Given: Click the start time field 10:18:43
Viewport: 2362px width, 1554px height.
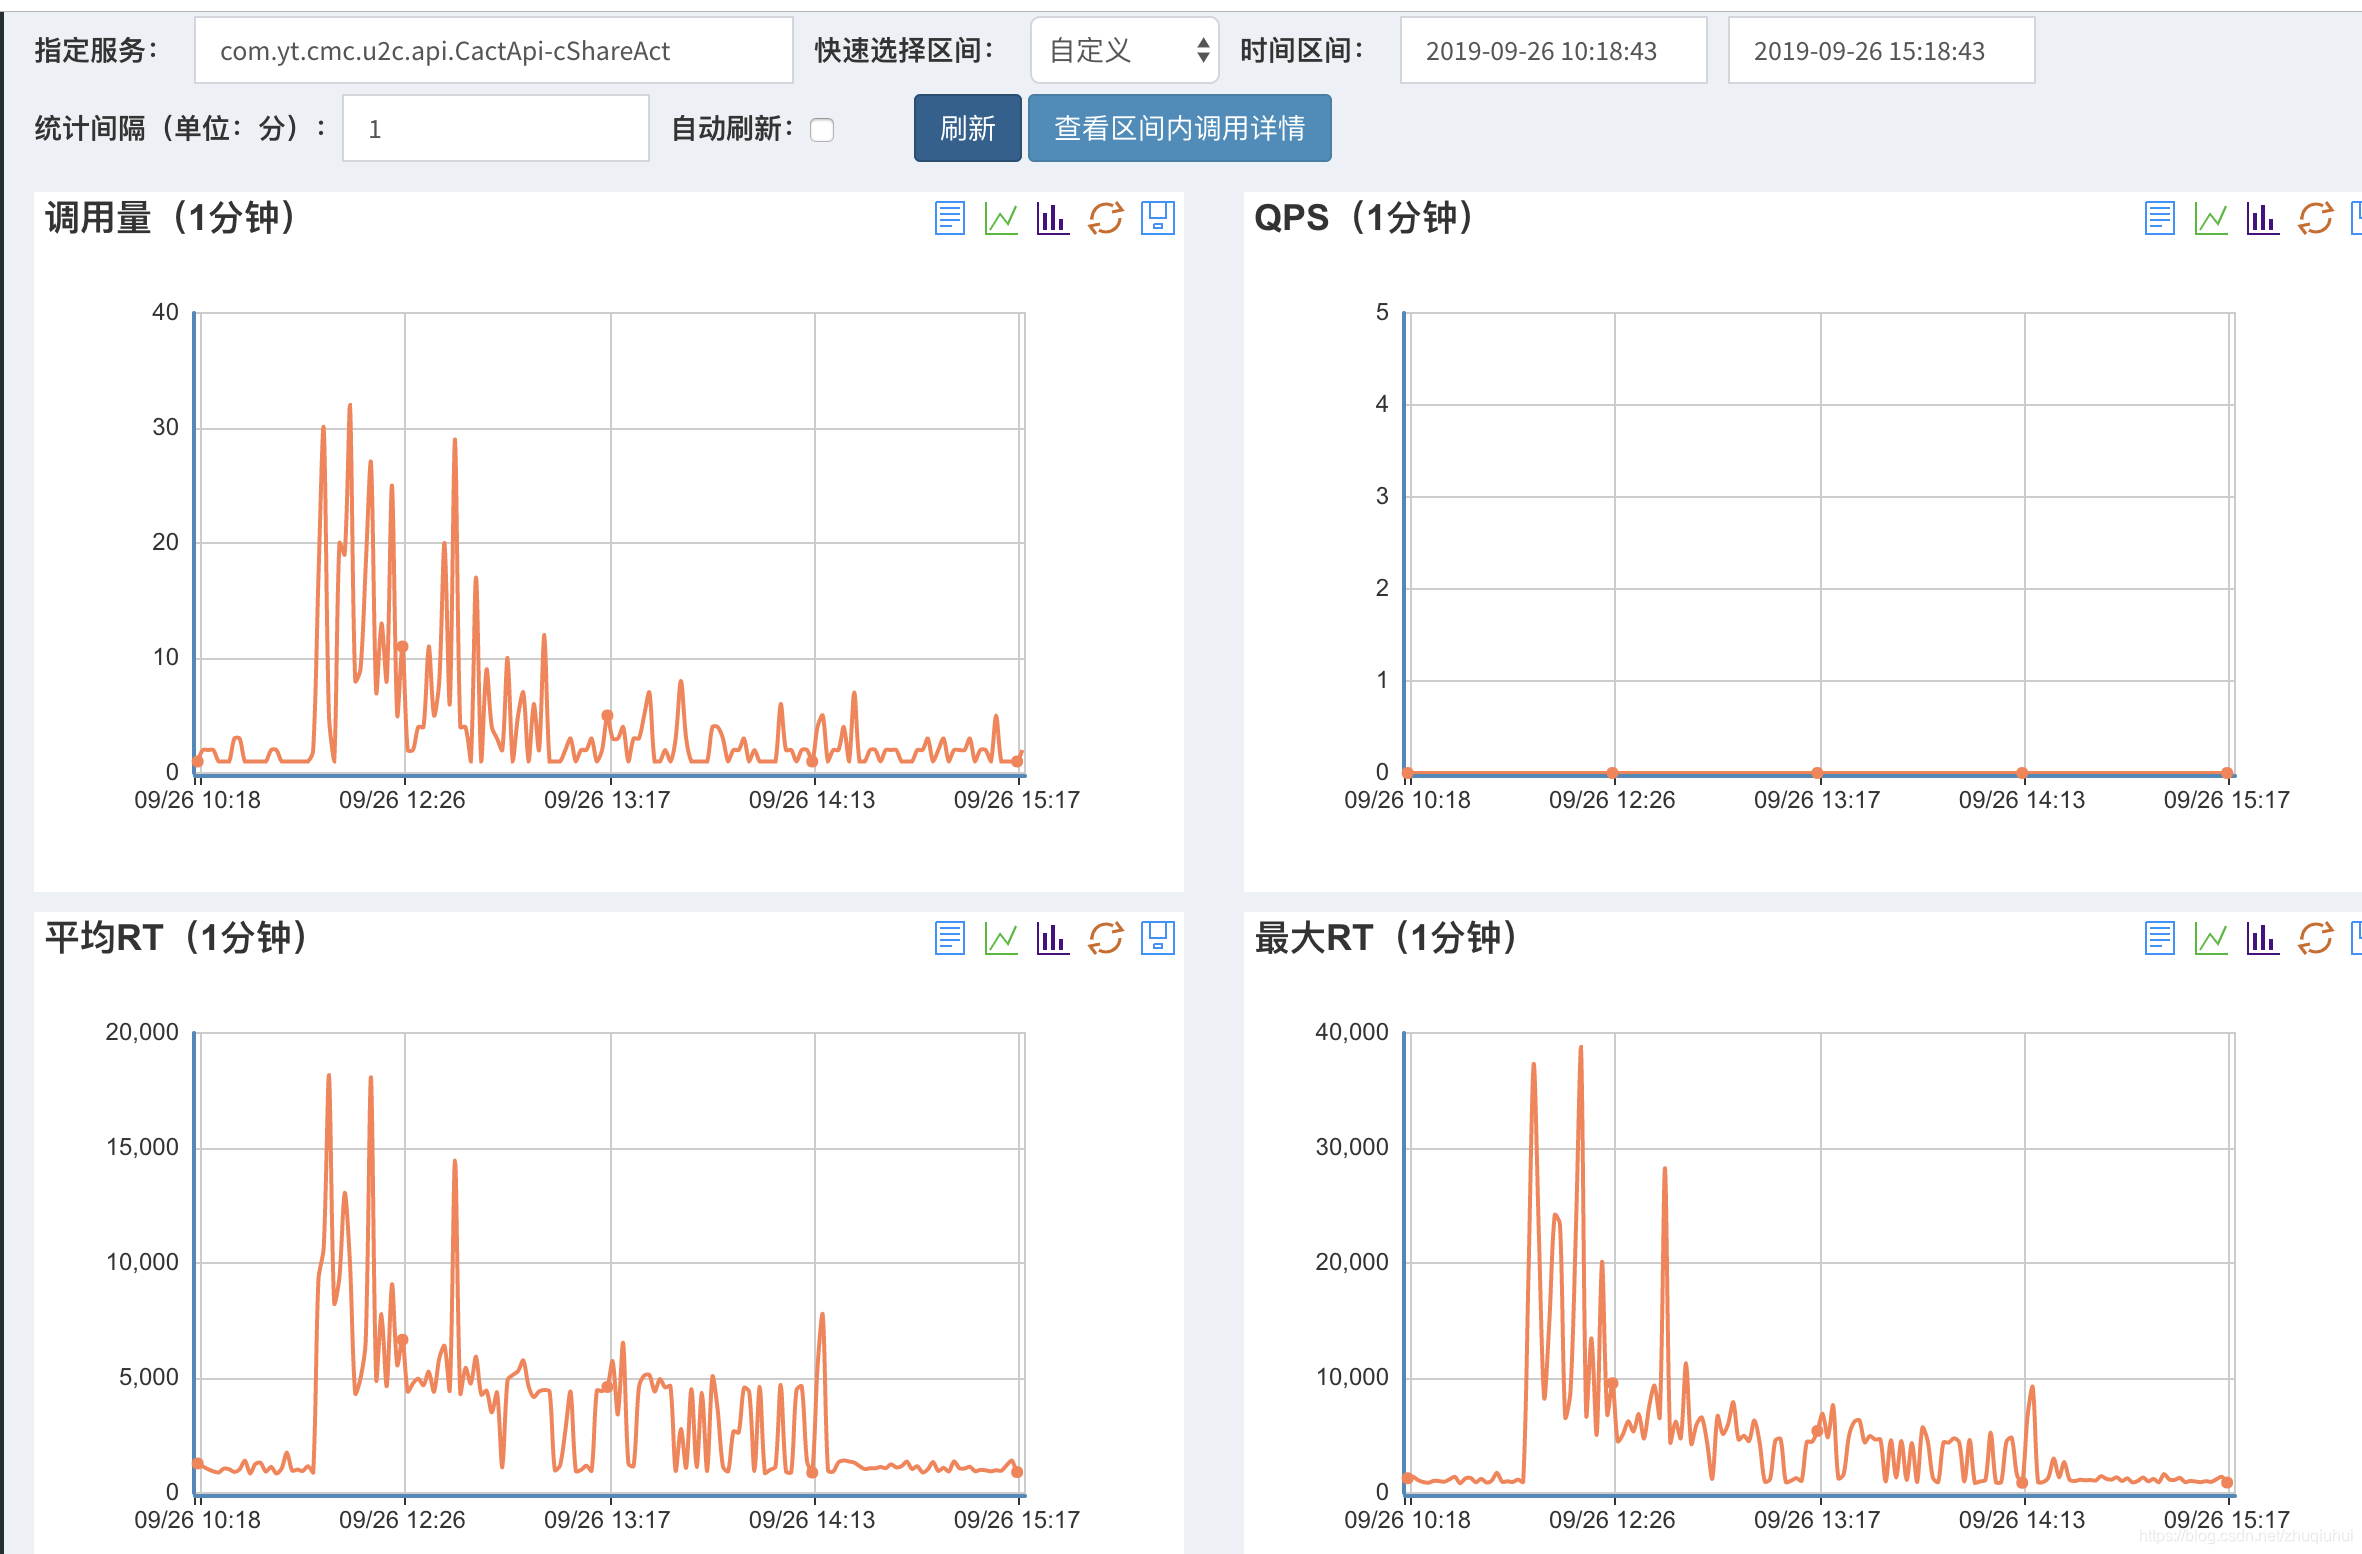Looking at the screenshot, I should (1552, 50).
